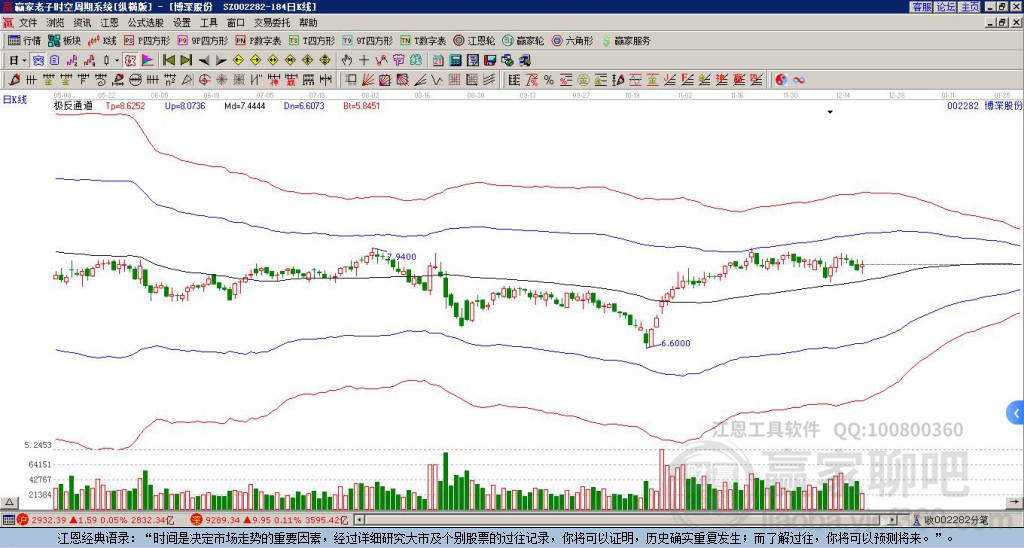Open the 9P四方形 tool
Image resolution: width=1024 pixels, height=548 pixels.
[202, 40]
